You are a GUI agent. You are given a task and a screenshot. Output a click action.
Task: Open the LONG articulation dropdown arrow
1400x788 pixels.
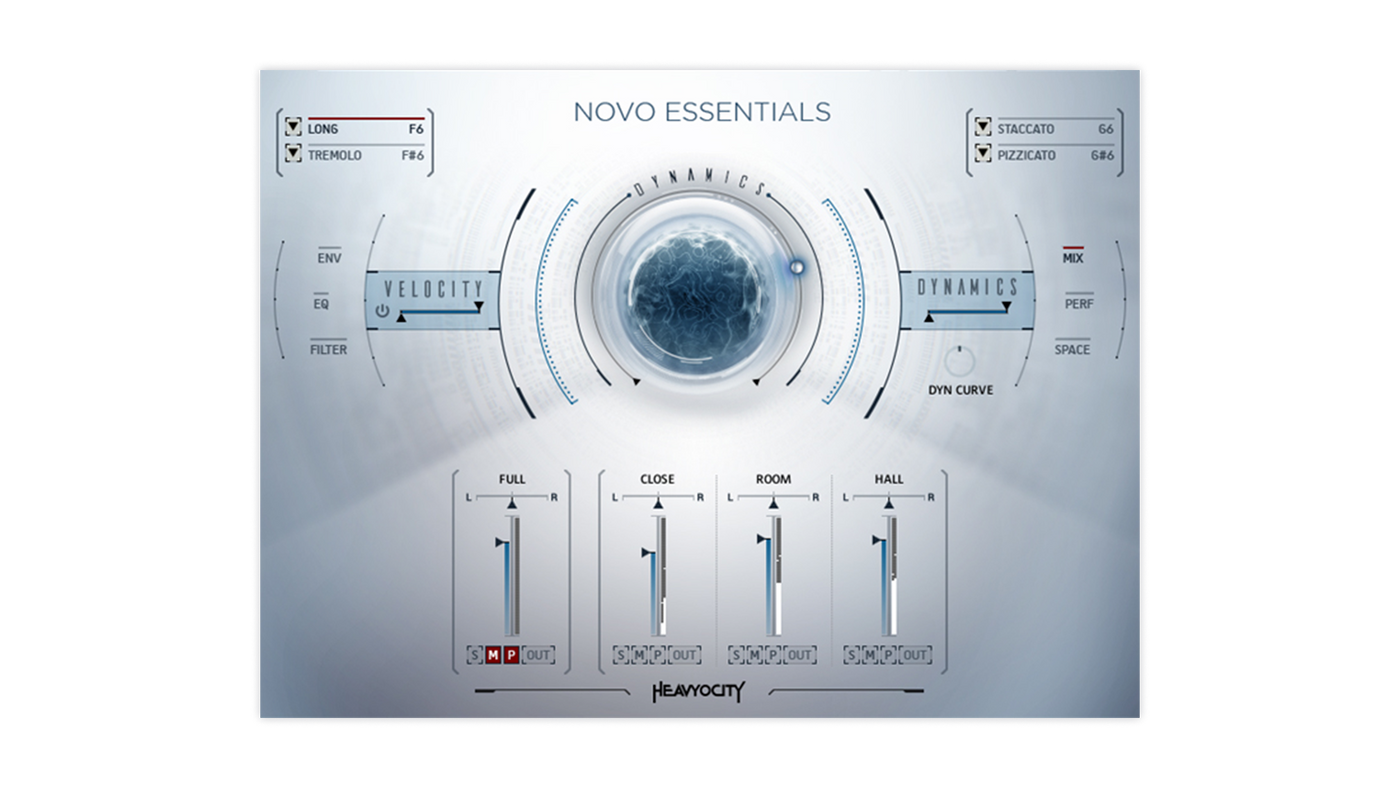point(293,127)
